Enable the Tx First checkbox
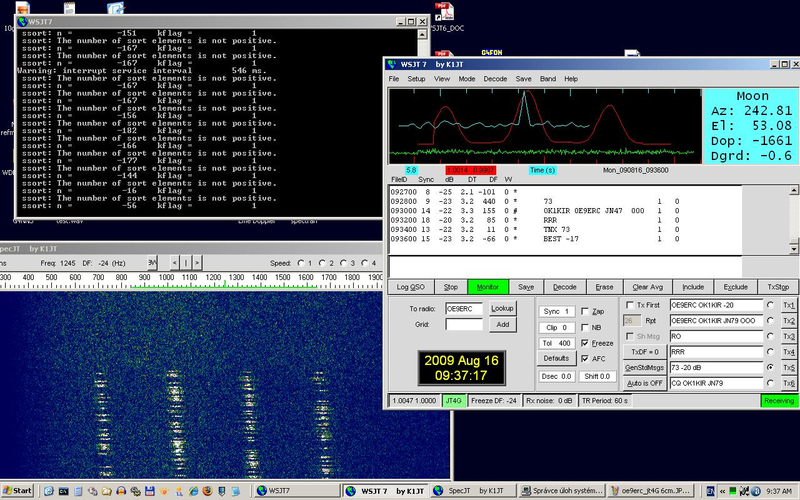Image resolution: width=800 pixels, height=500 pixels. 630,305
